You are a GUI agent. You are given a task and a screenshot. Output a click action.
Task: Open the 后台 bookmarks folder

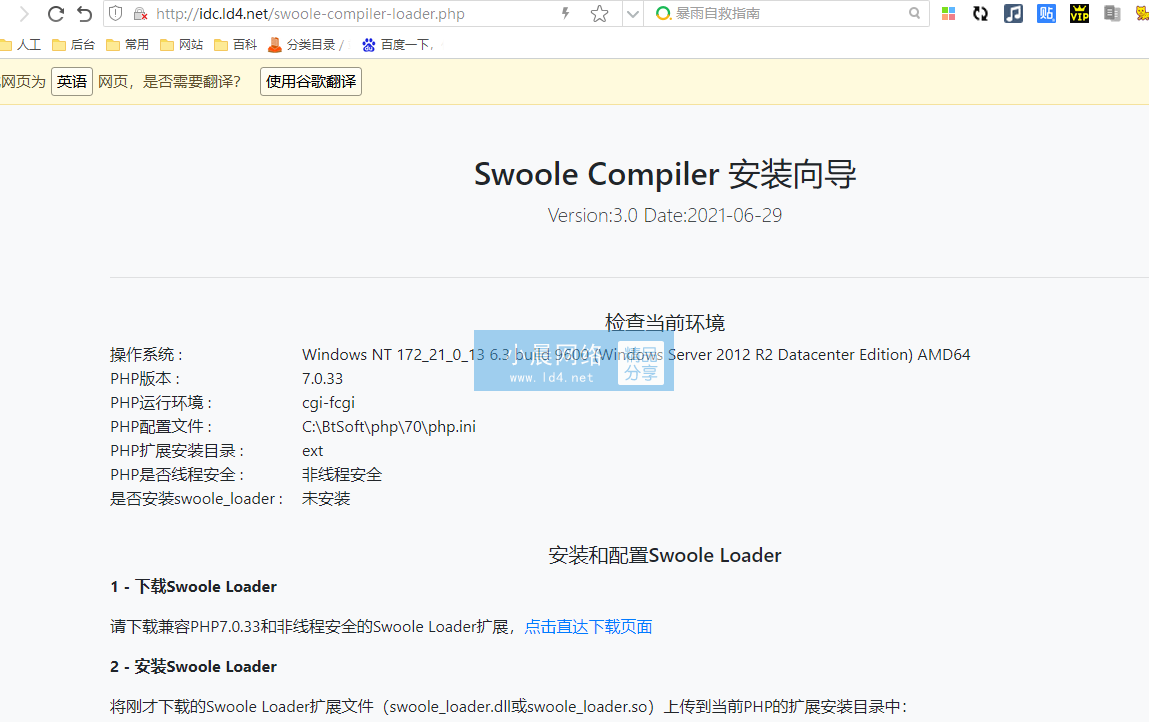click(x=74, y=45)
